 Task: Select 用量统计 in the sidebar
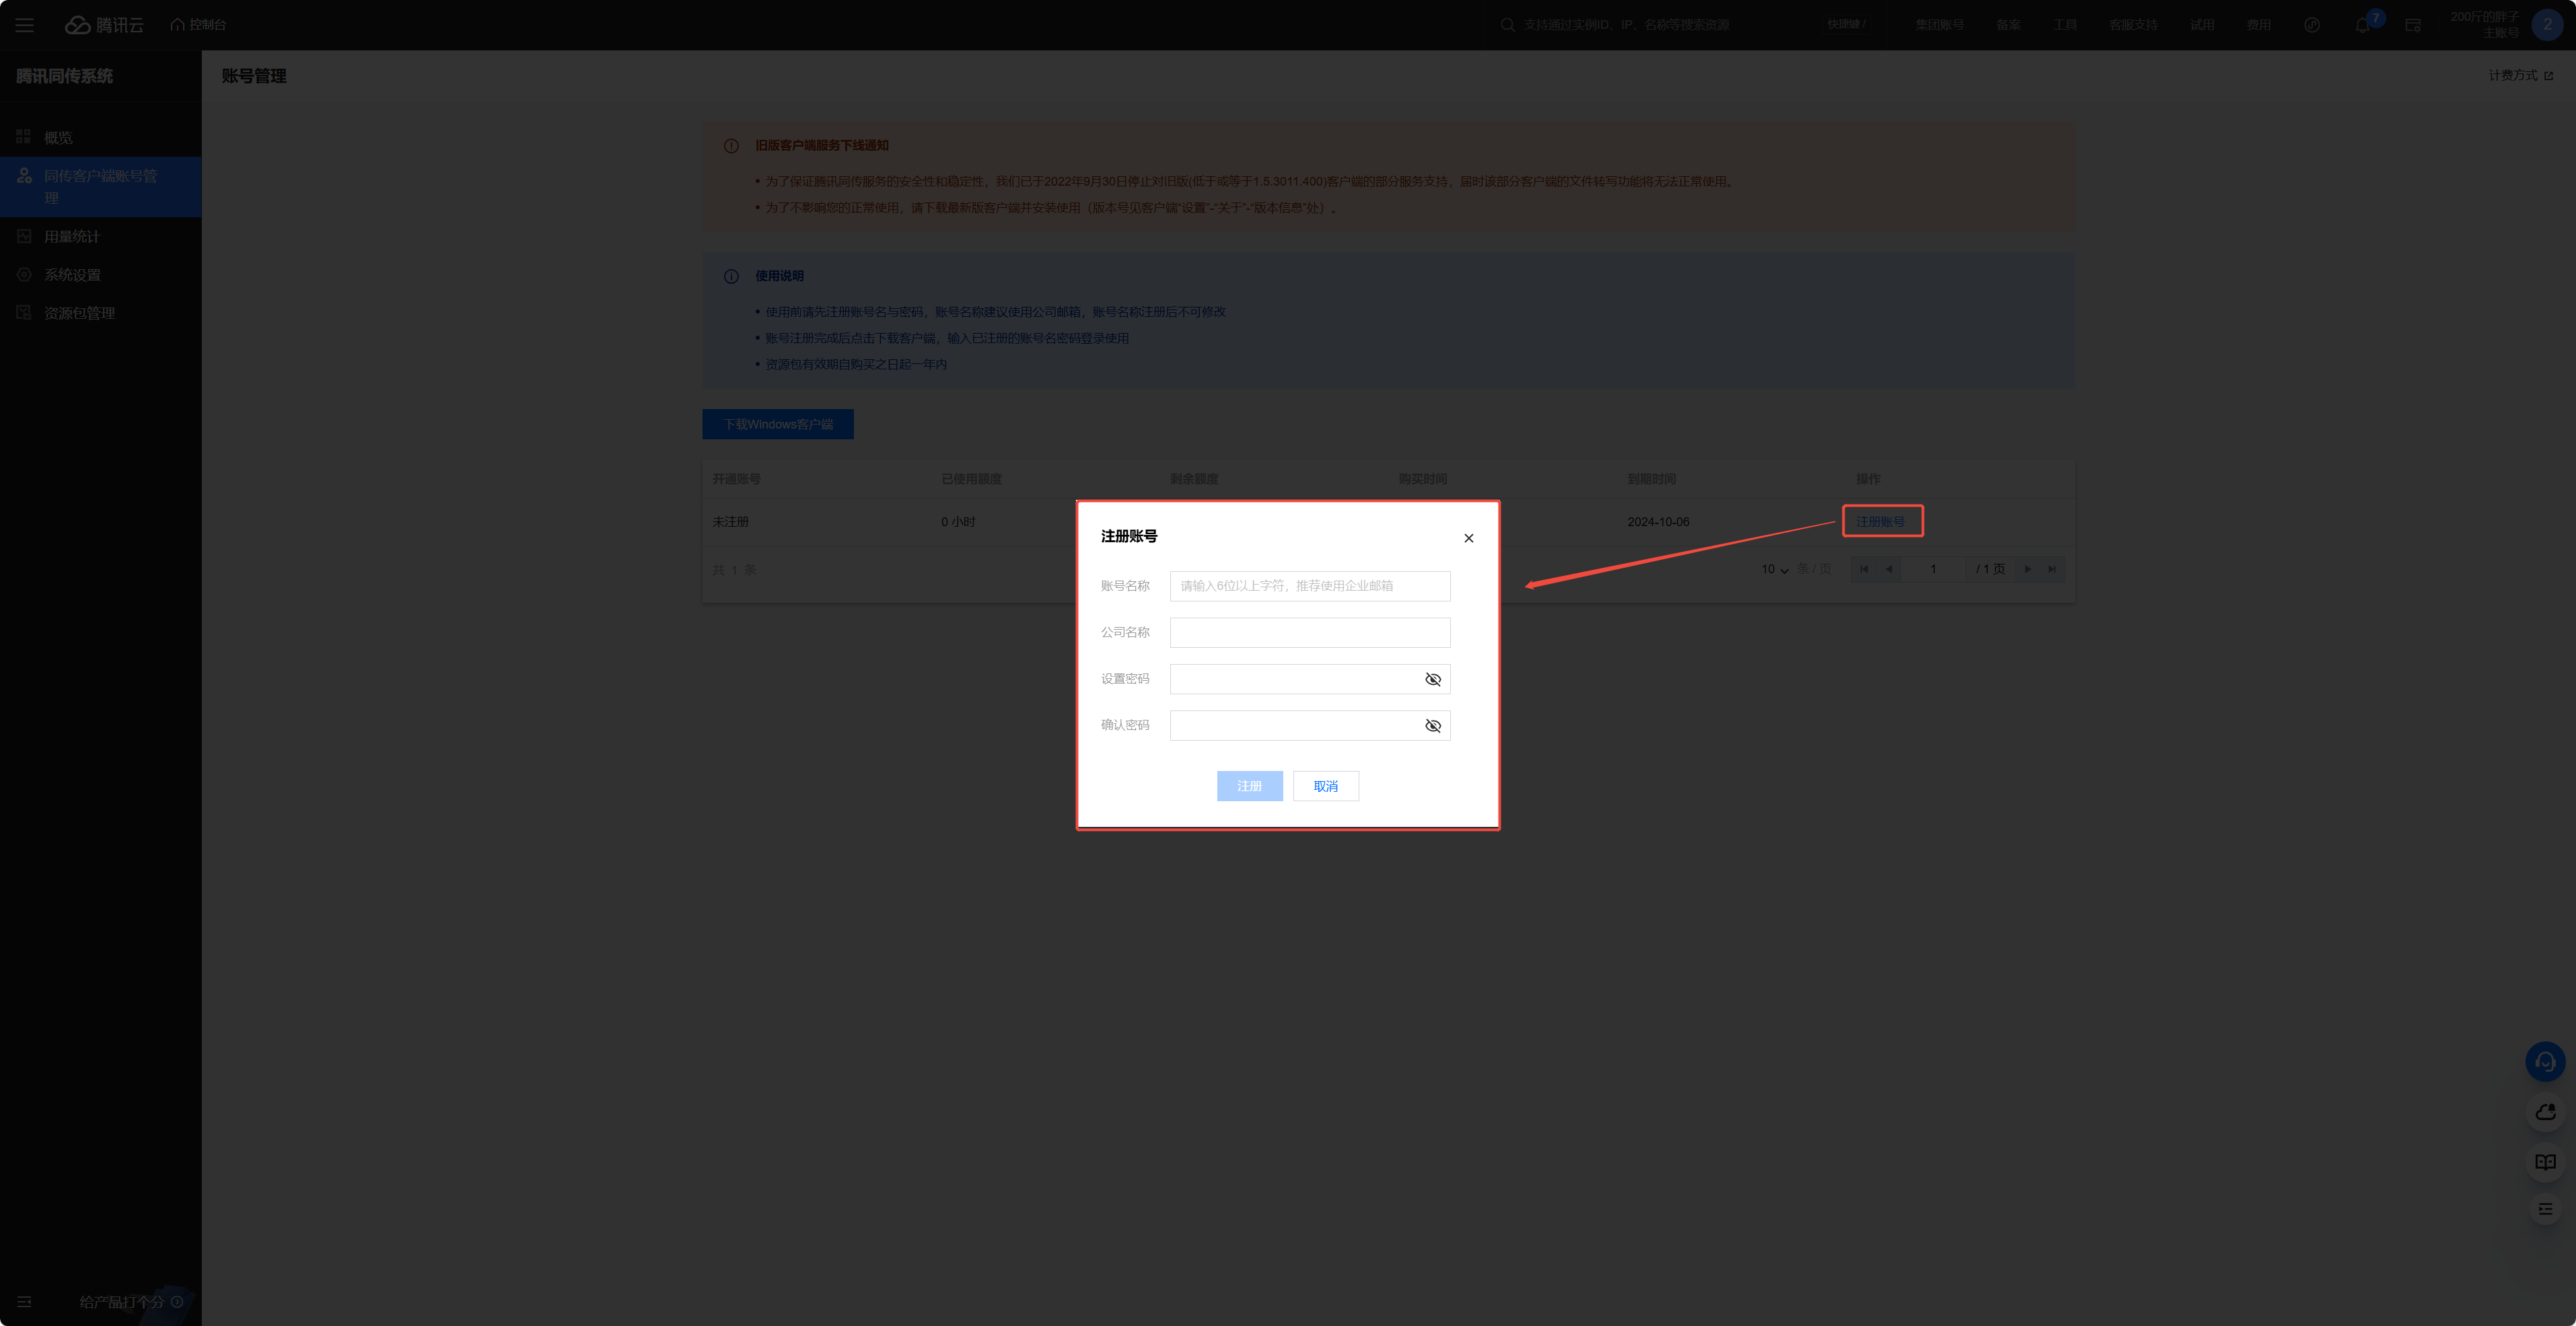(x=72, y=237)
